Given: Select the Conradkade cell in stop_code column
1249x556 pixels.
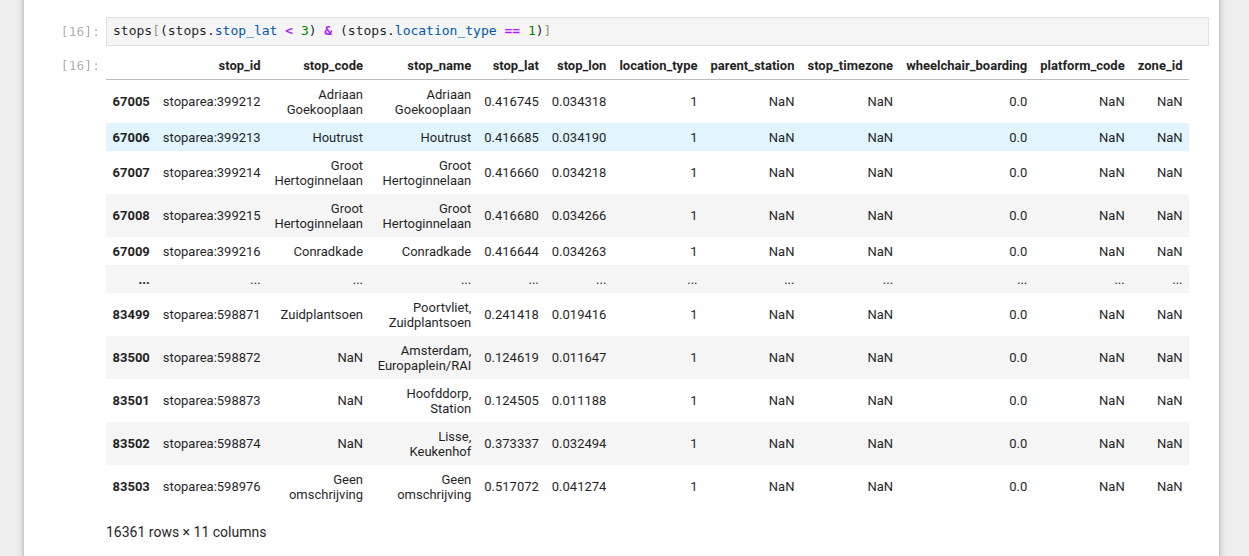Looking at the screenshot, I should tap(328, 252).
